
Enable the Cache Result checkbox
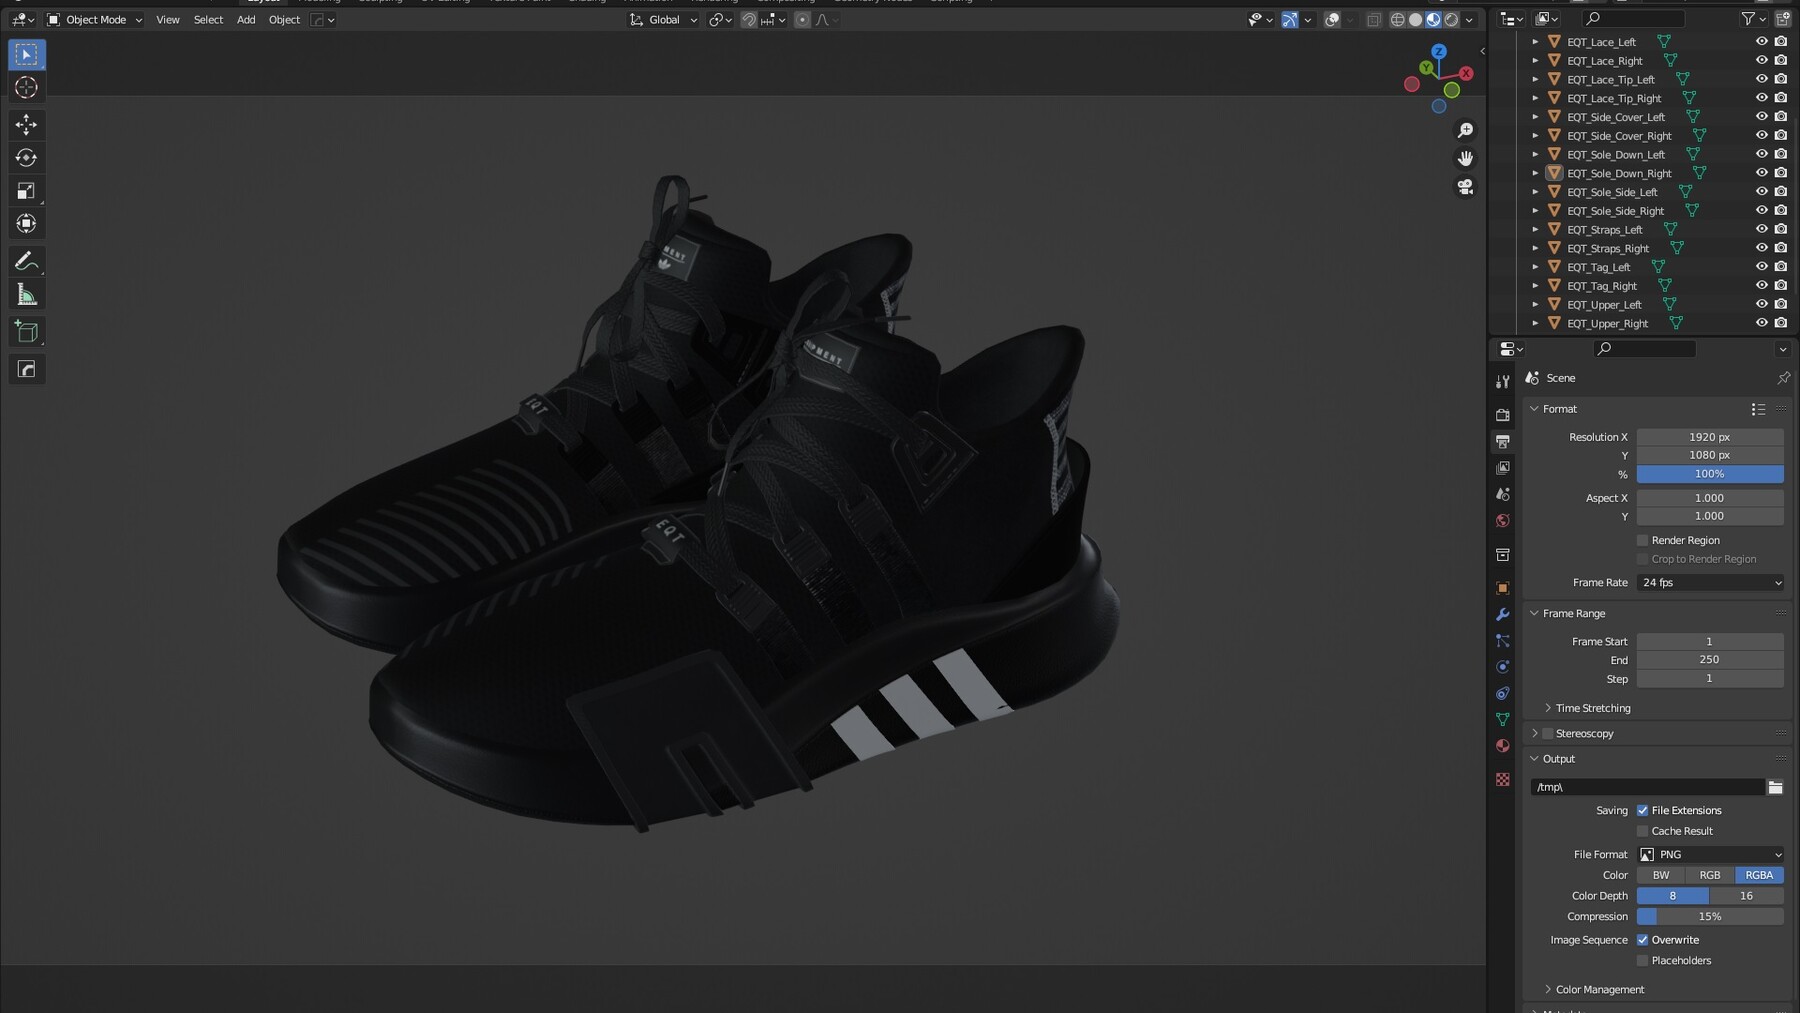click(1642, 831)
